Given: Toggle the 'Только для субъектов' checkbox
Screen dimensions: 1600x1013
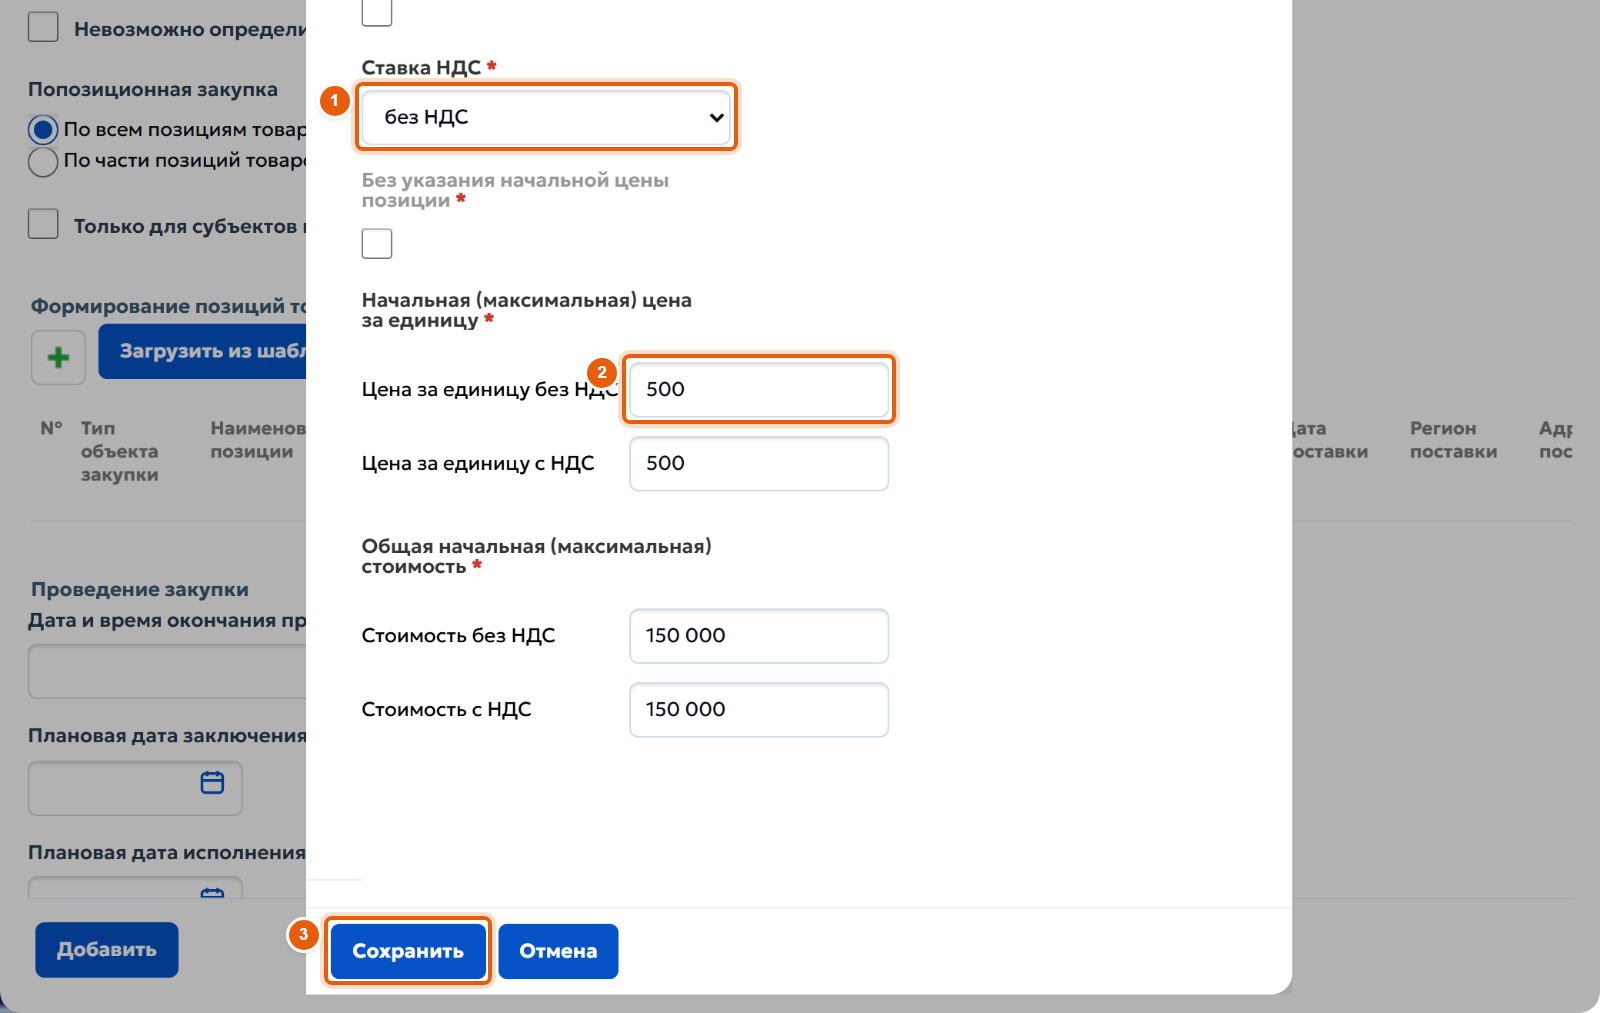Looking at the screenshot, I should (x=43, y=224).
